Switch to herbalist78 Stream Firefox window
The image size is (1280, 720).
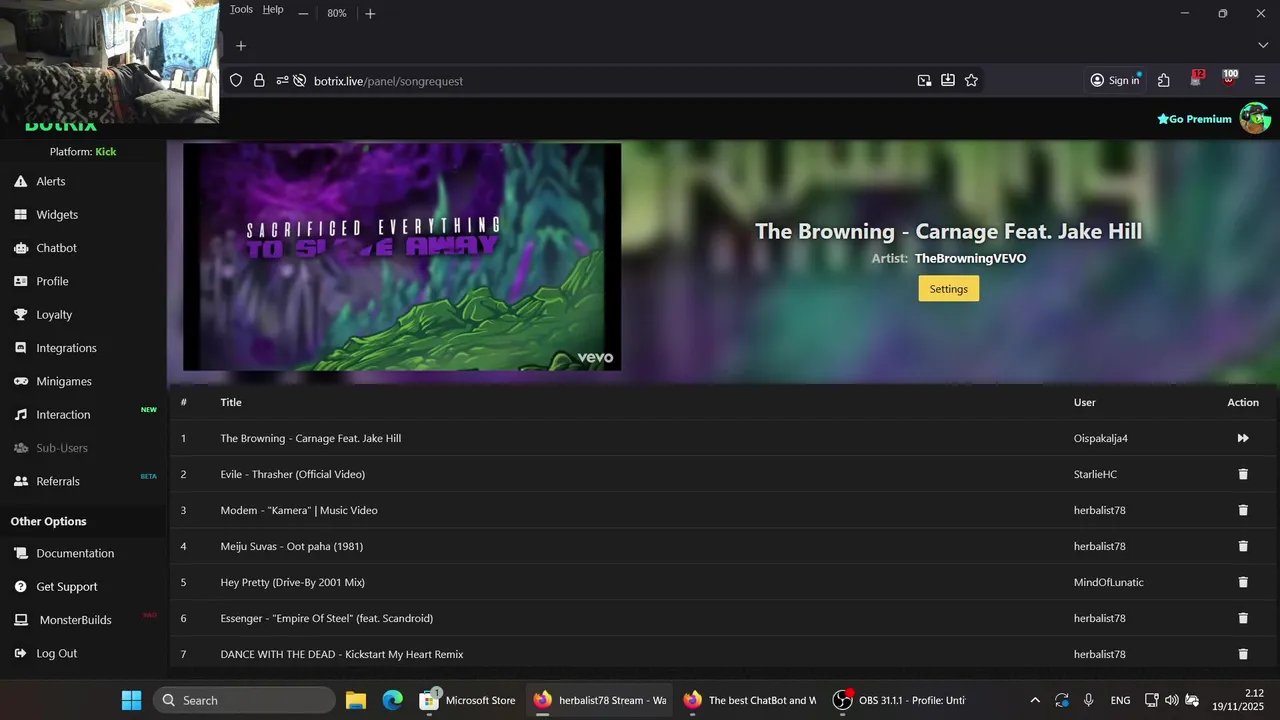pos(600,700)
